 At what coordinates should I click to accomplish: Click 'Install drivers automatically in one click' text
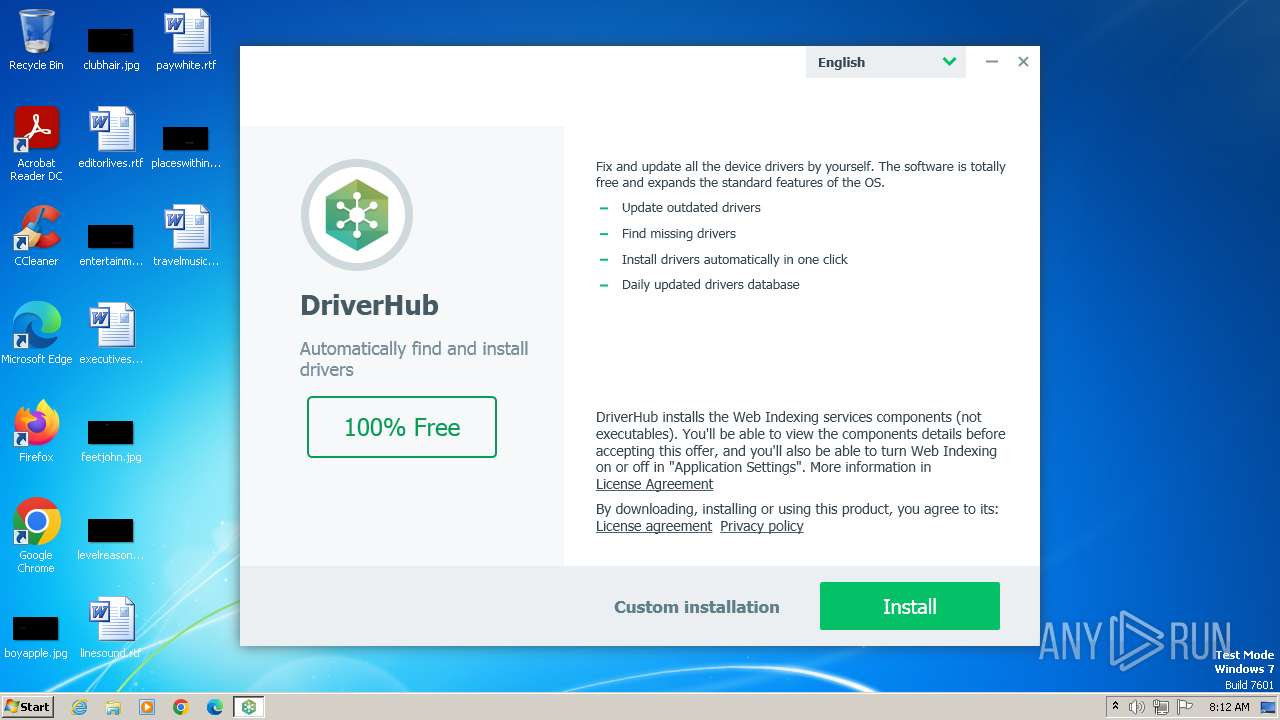(x=735, y=260)
